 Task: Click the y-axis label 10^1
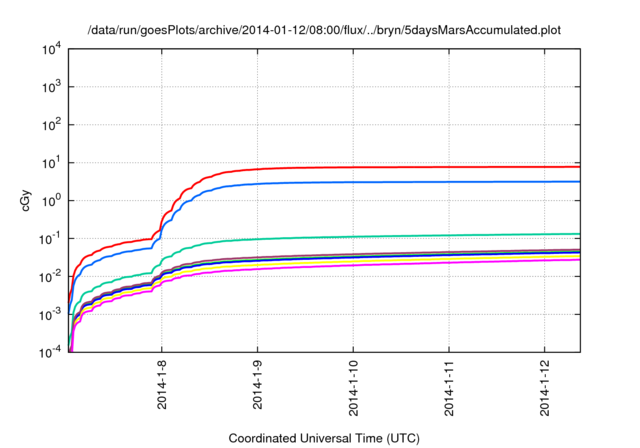click(52, 163)
